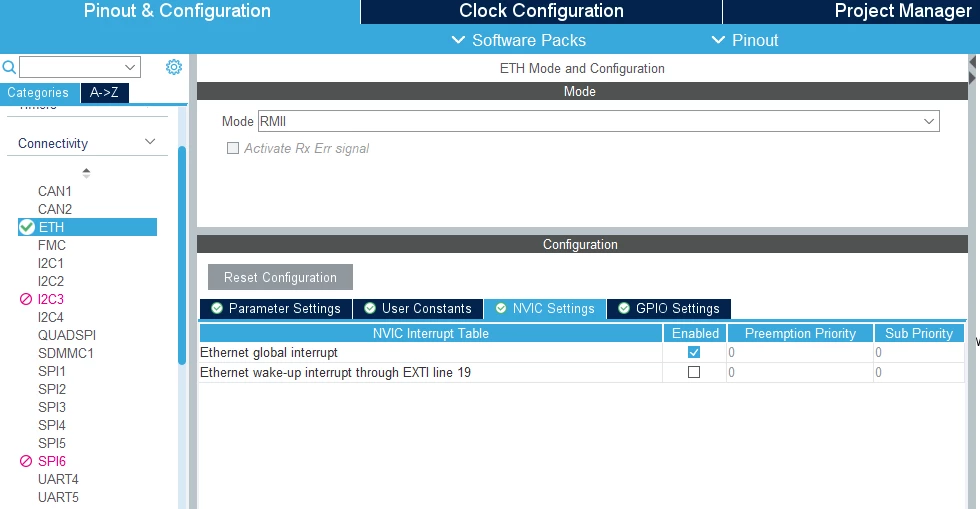Select I2C2 peripheral
Viewport: 980px width, 509px height.
(51, 281)
